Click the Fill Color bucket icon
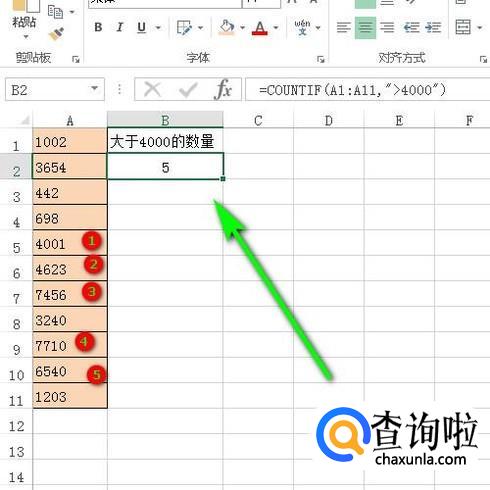 [226, 27]
